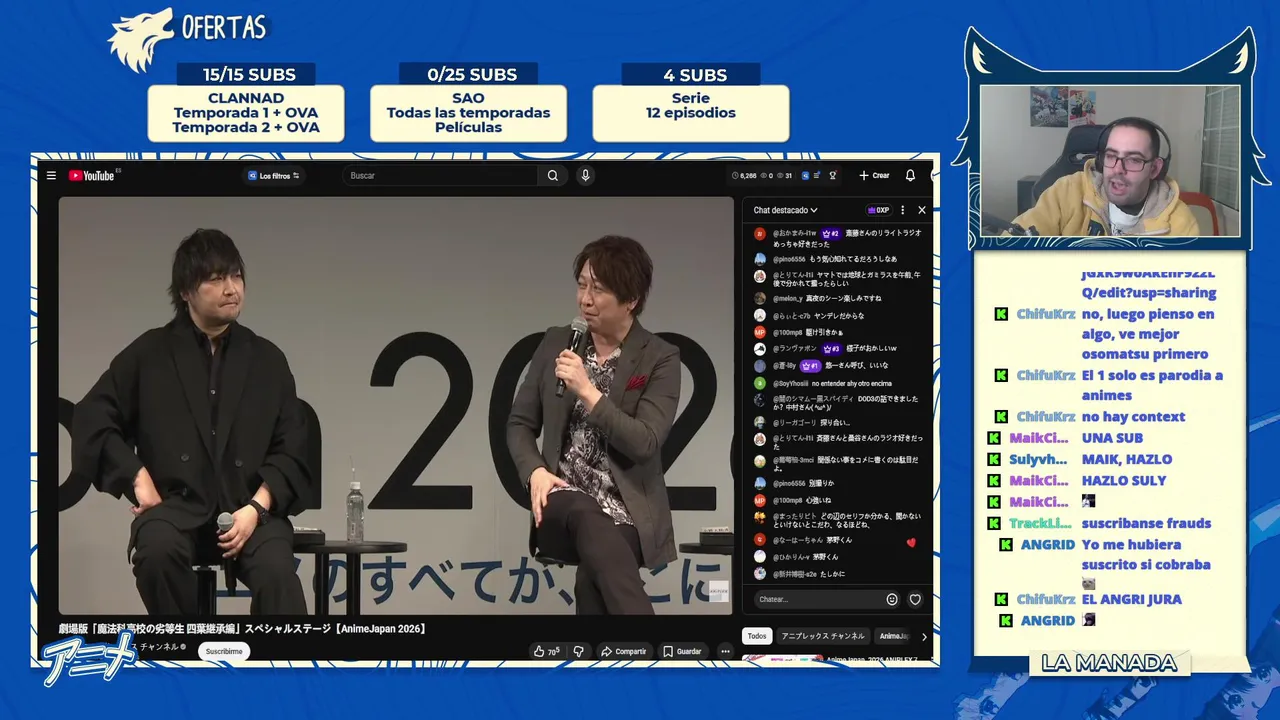Click the "no hay context" message
This screenshot has width=1280, height=720.
[x=1133, y=417]
